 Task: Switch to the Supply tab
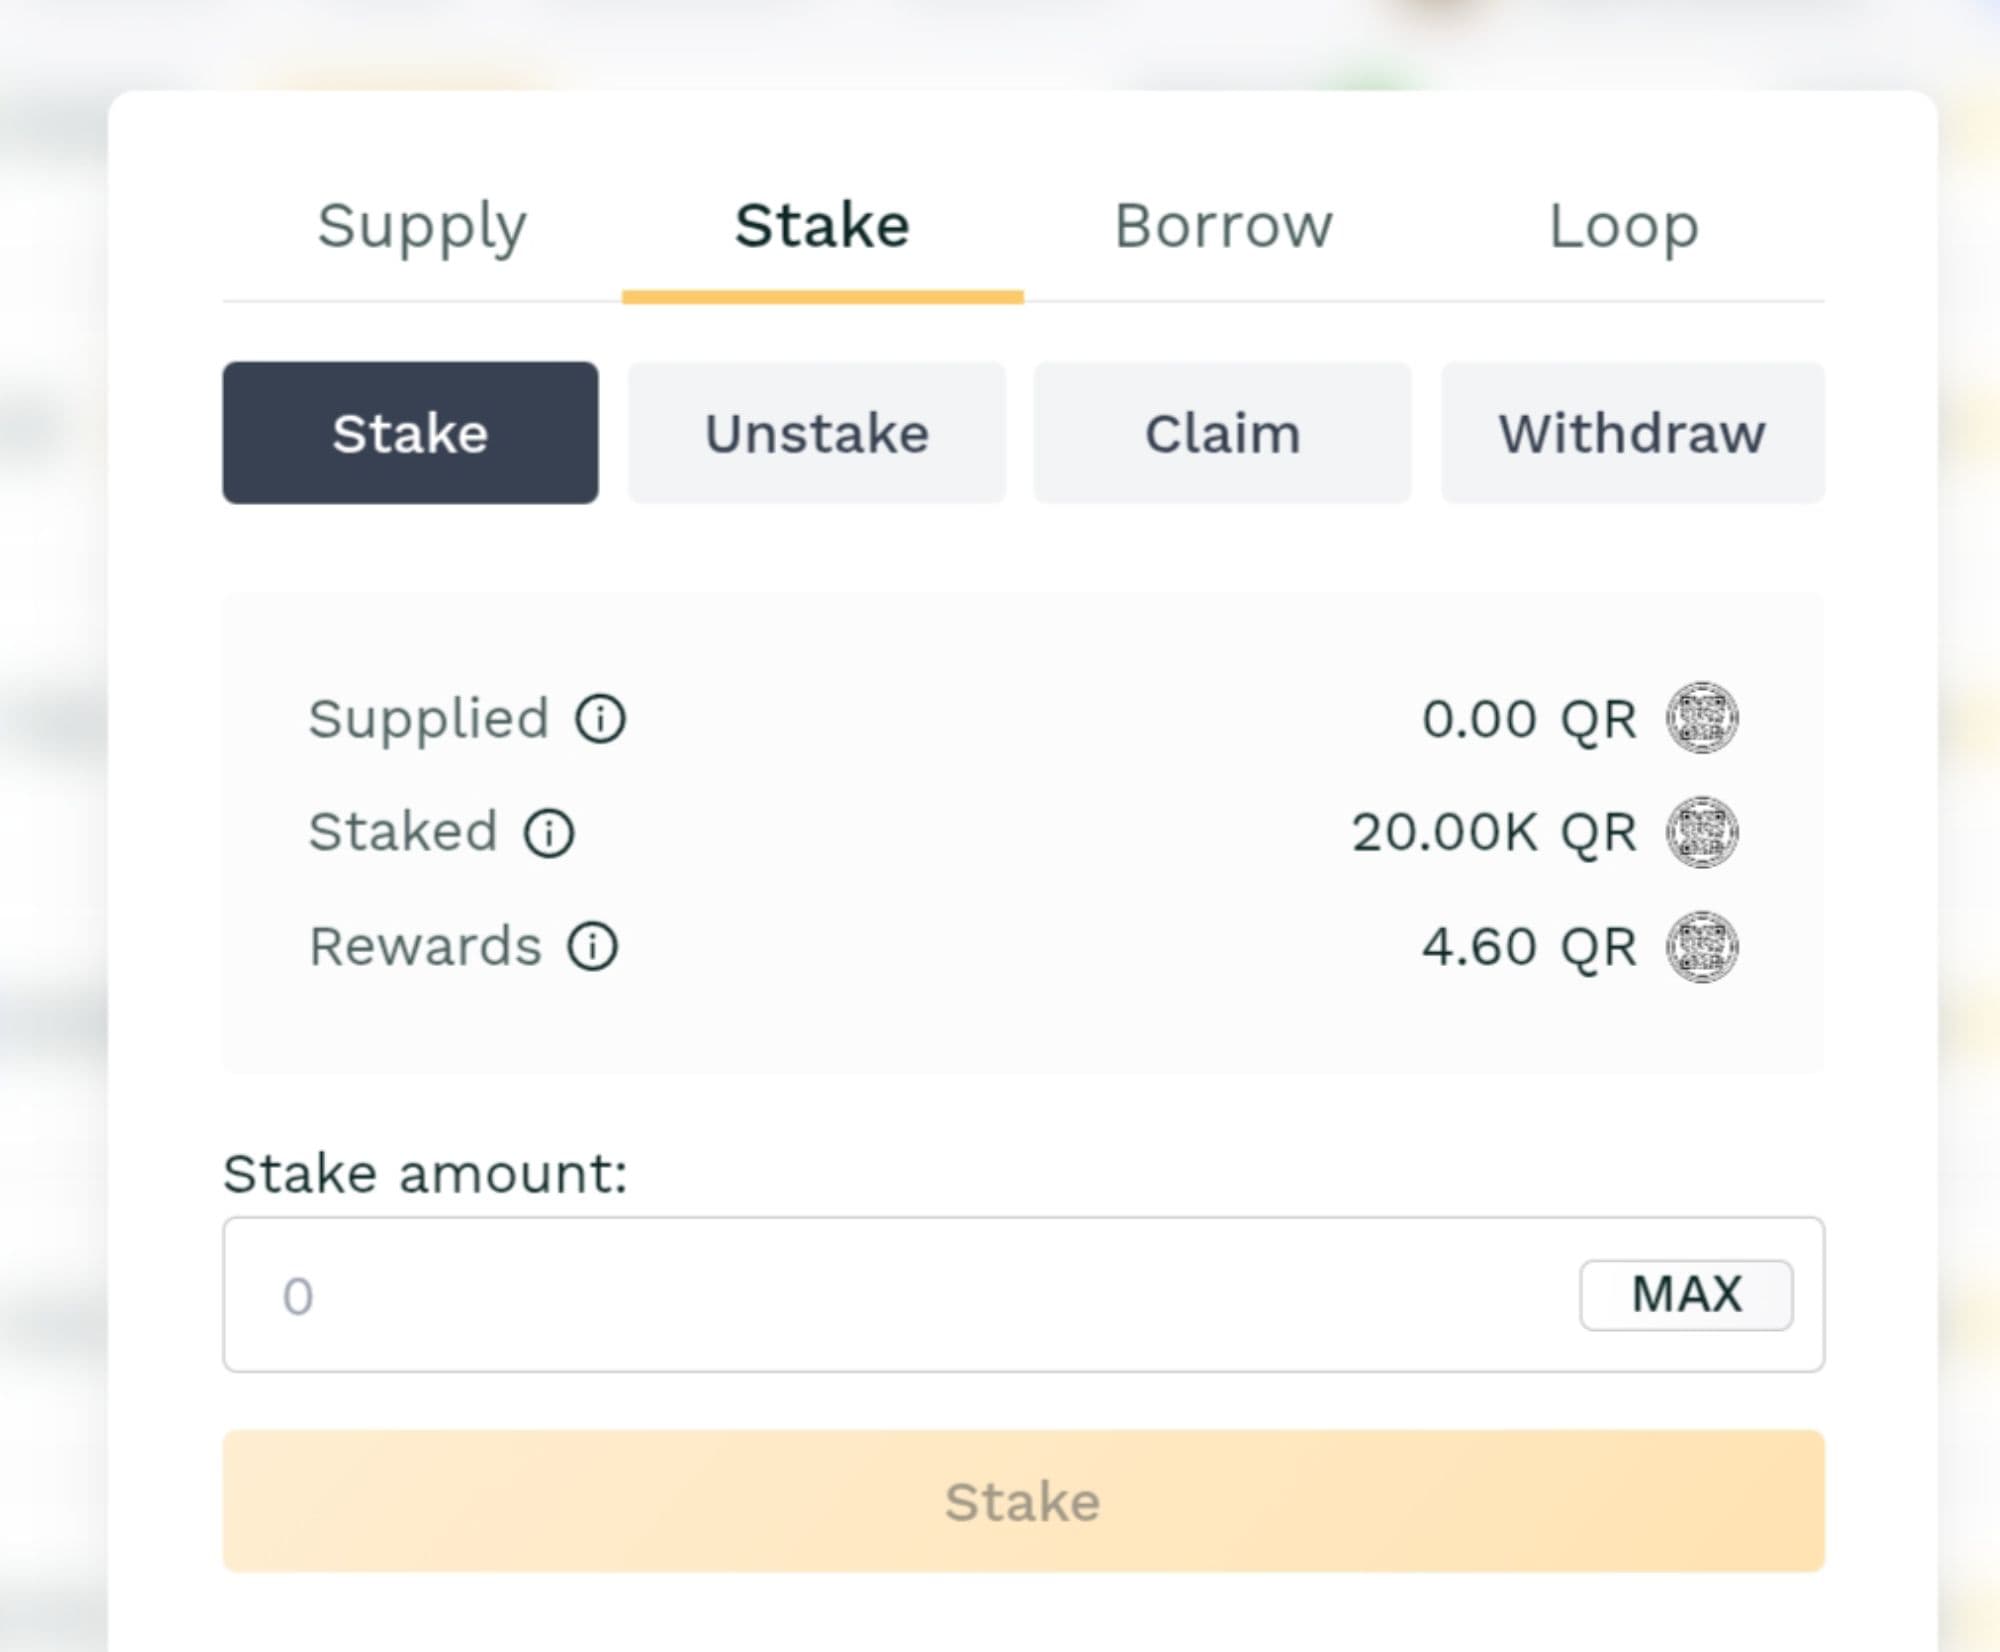click(422, 226)
